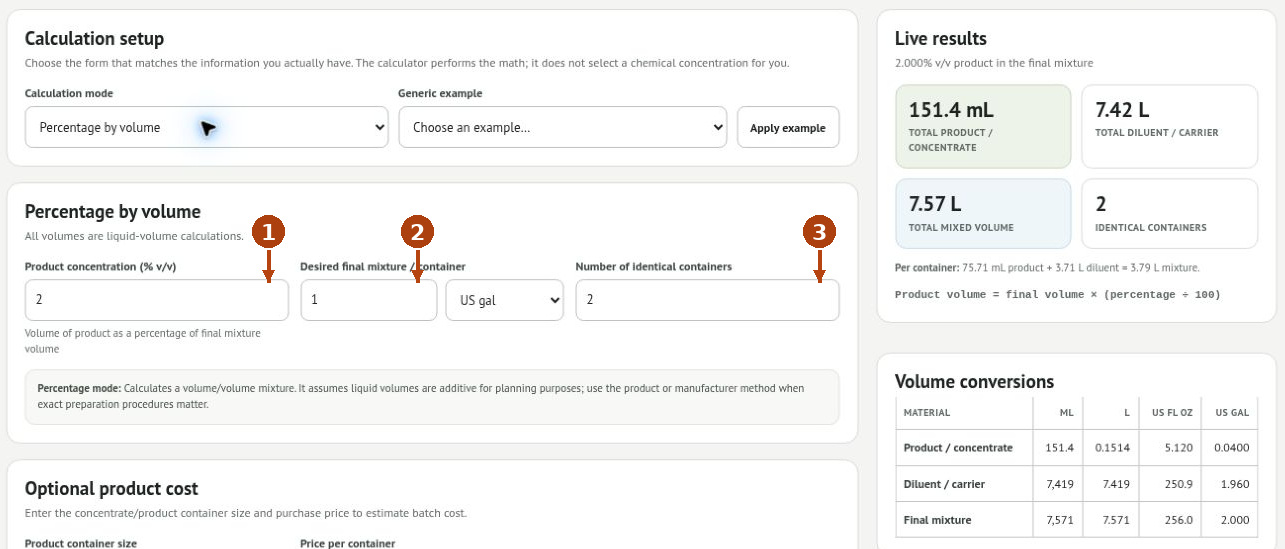Select the Total diluent / carrier result card

pyautogui.click(x=1170, y=126)
